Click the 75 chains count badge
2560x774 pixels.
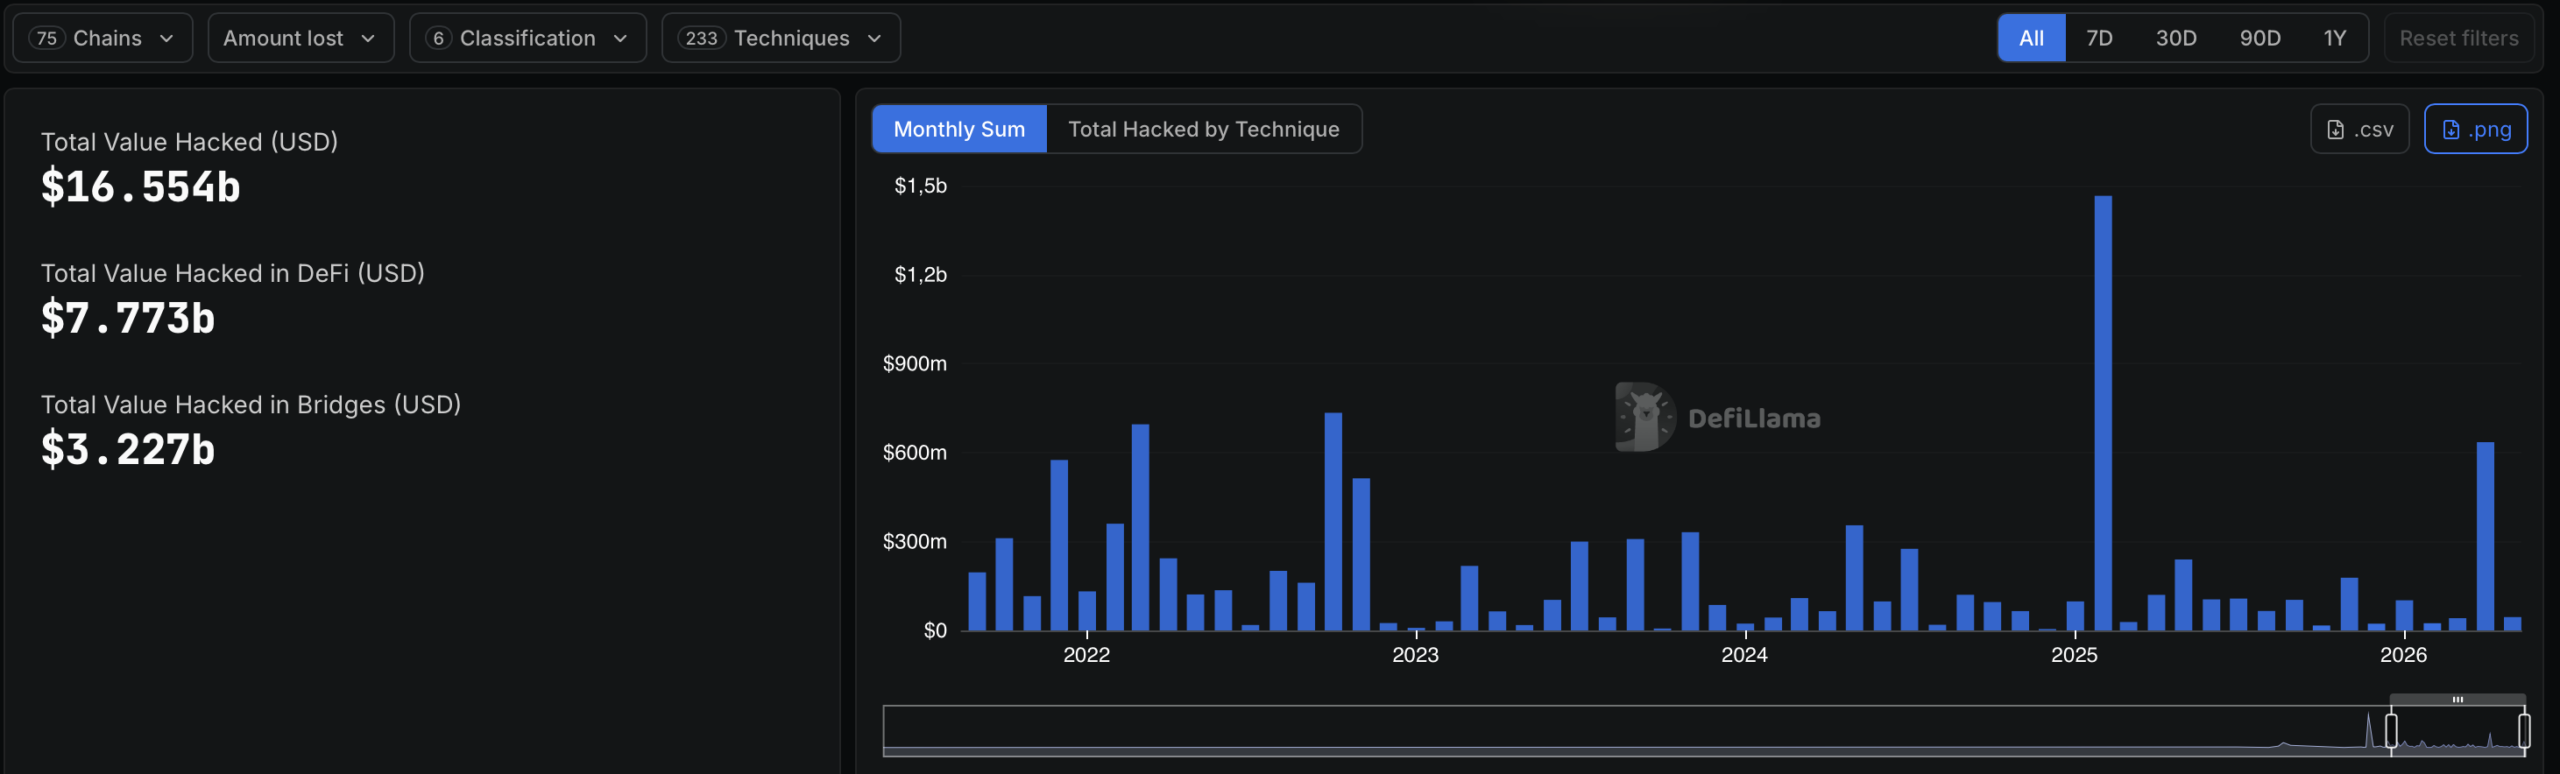[47, 38]
